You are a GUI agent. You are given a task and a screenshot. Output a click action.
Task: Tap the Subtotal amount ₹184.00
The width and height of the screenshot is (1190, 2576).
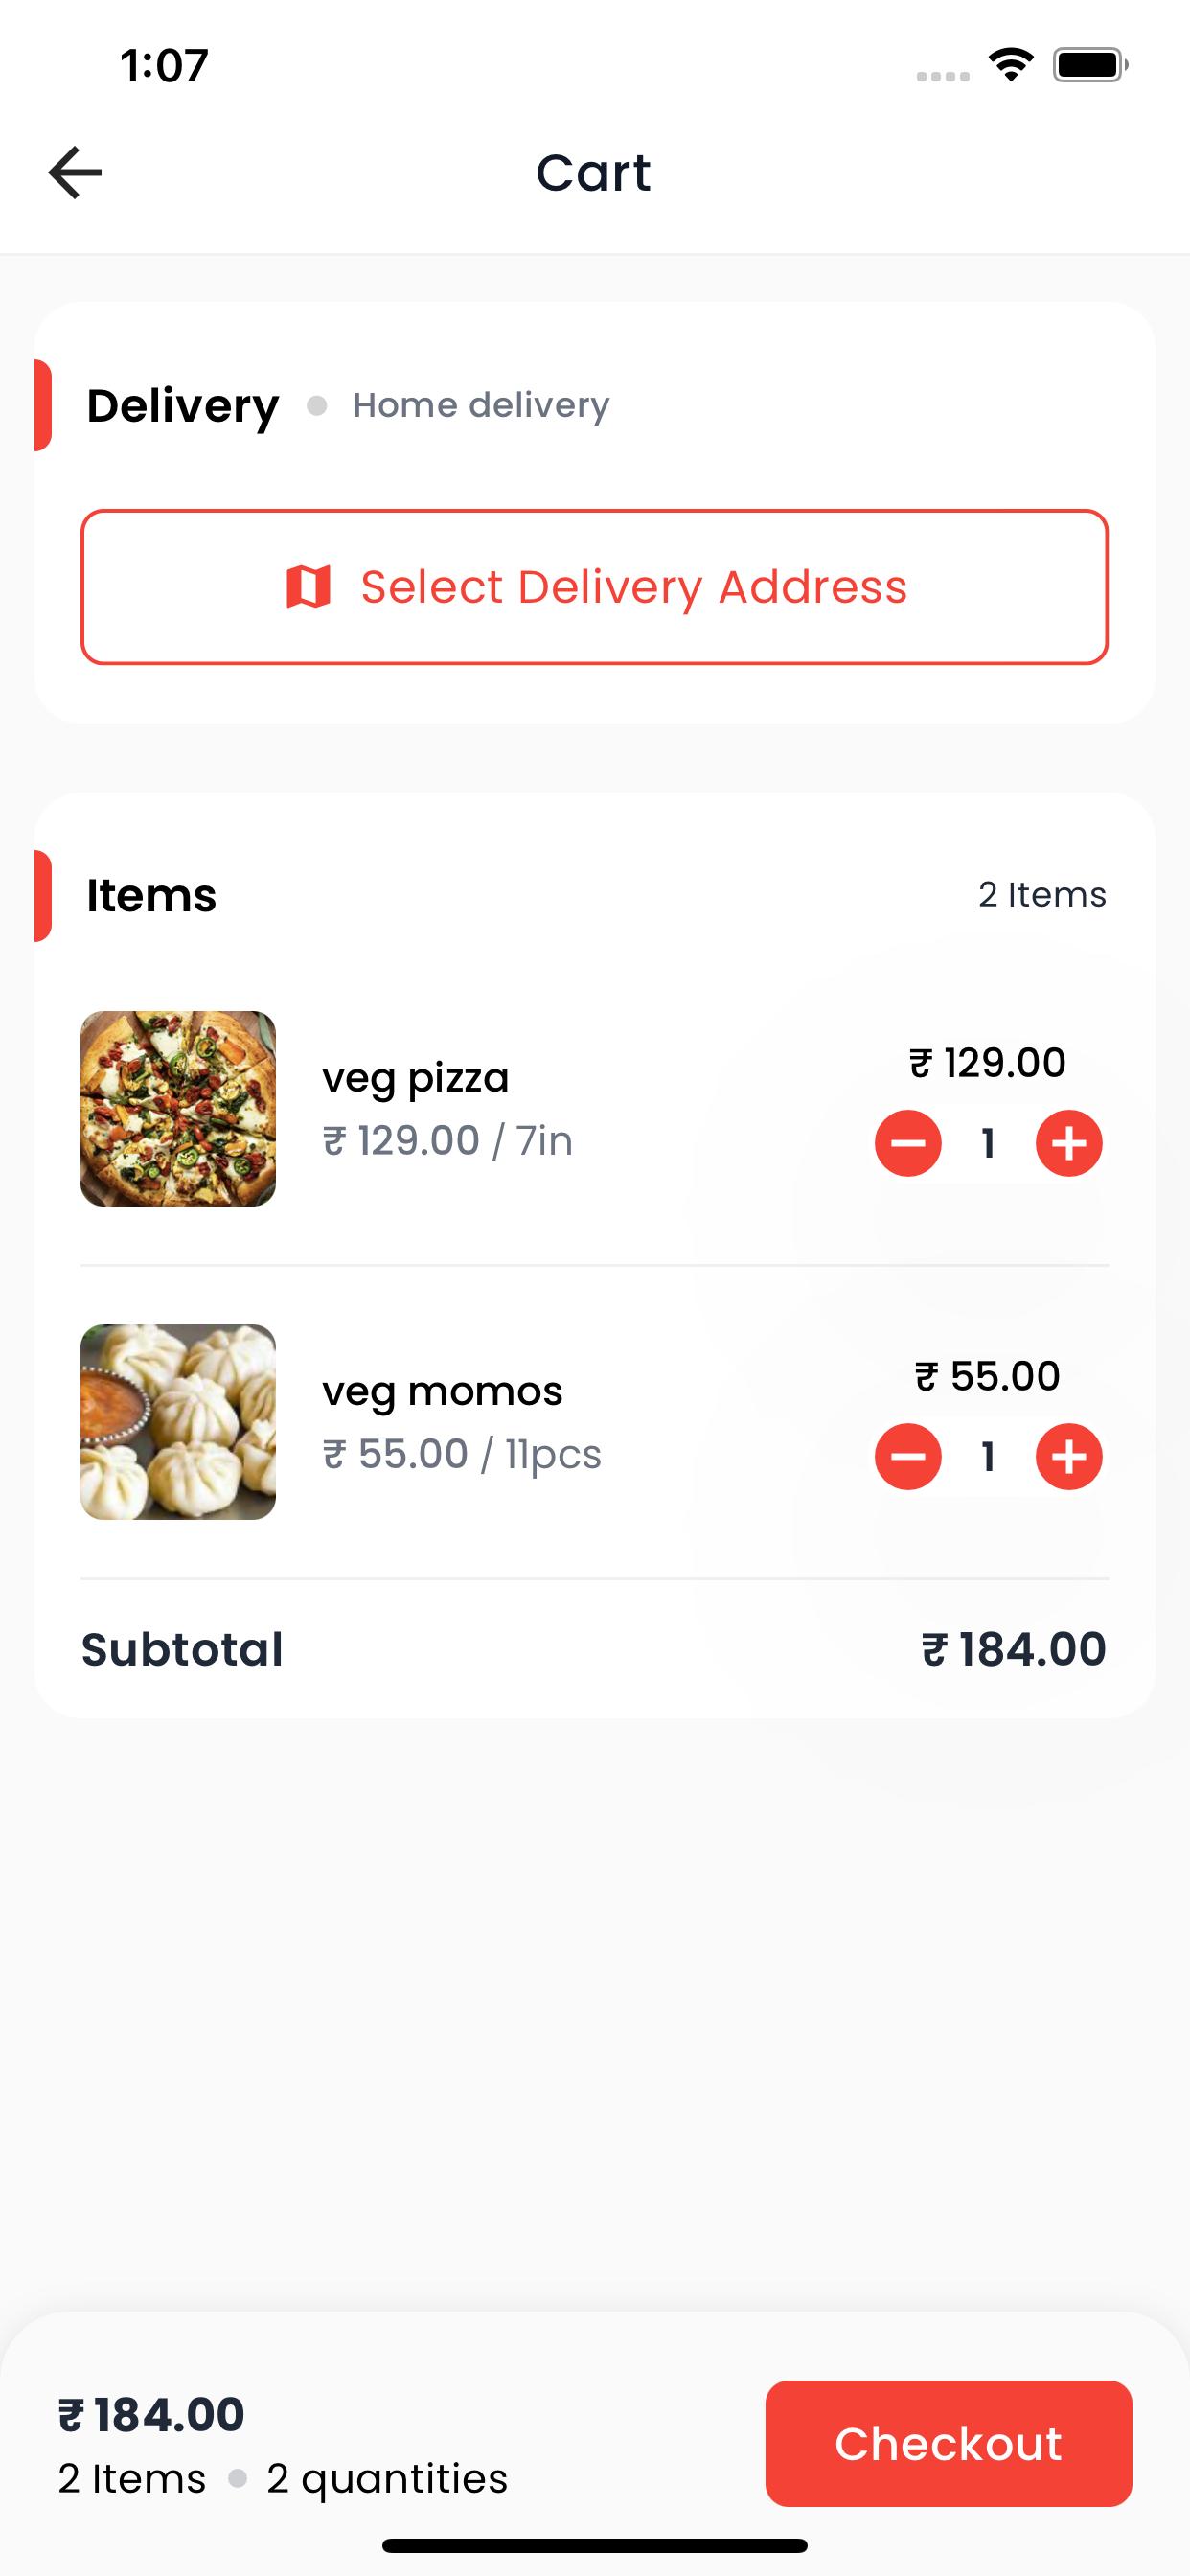[1014, 1649]
